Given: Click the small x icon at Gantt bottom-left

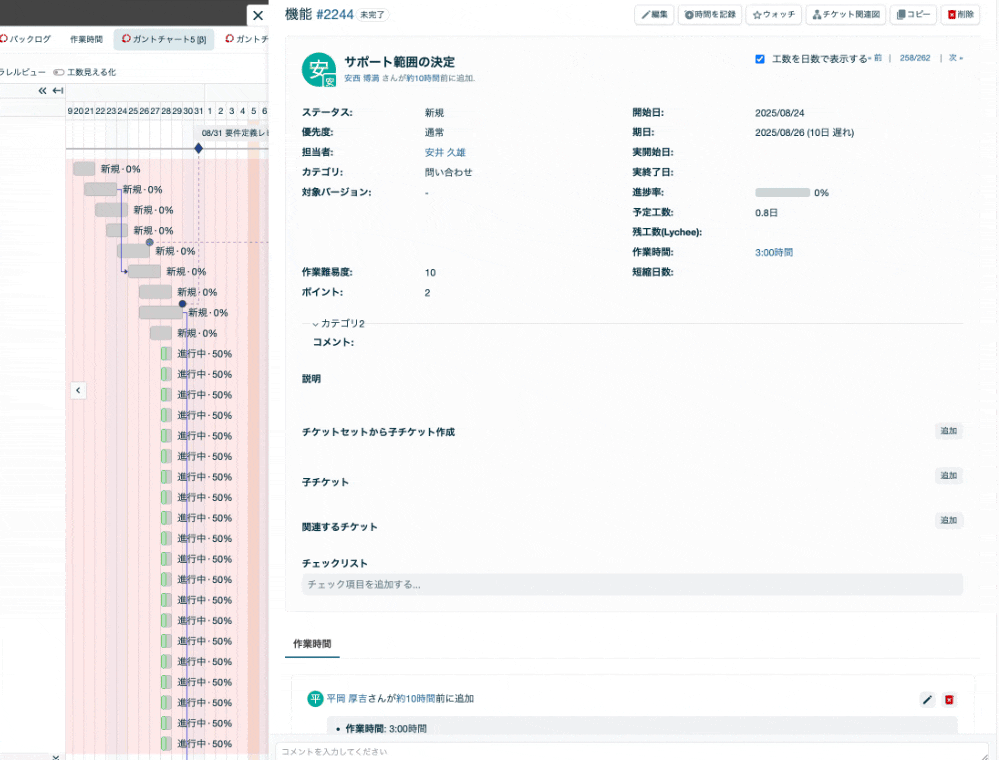Looking at the screenshot, I should pyautogui.click(x=56, y=757).
